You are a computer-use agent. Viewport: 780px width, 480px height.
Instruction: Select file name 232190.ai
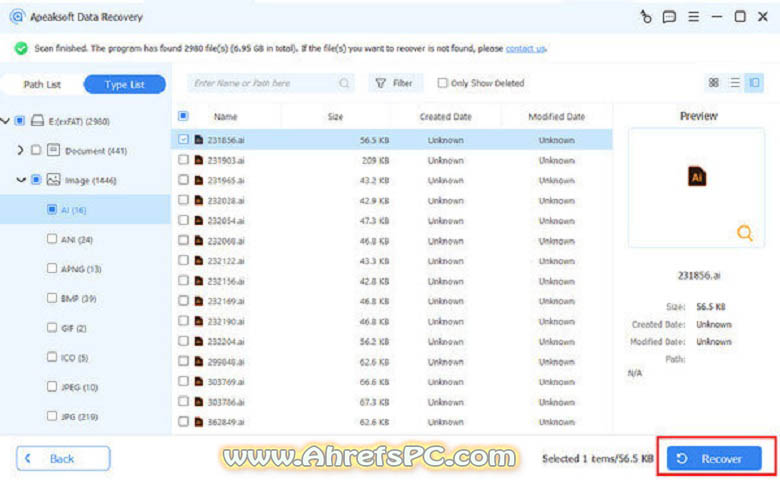point(226,321)
